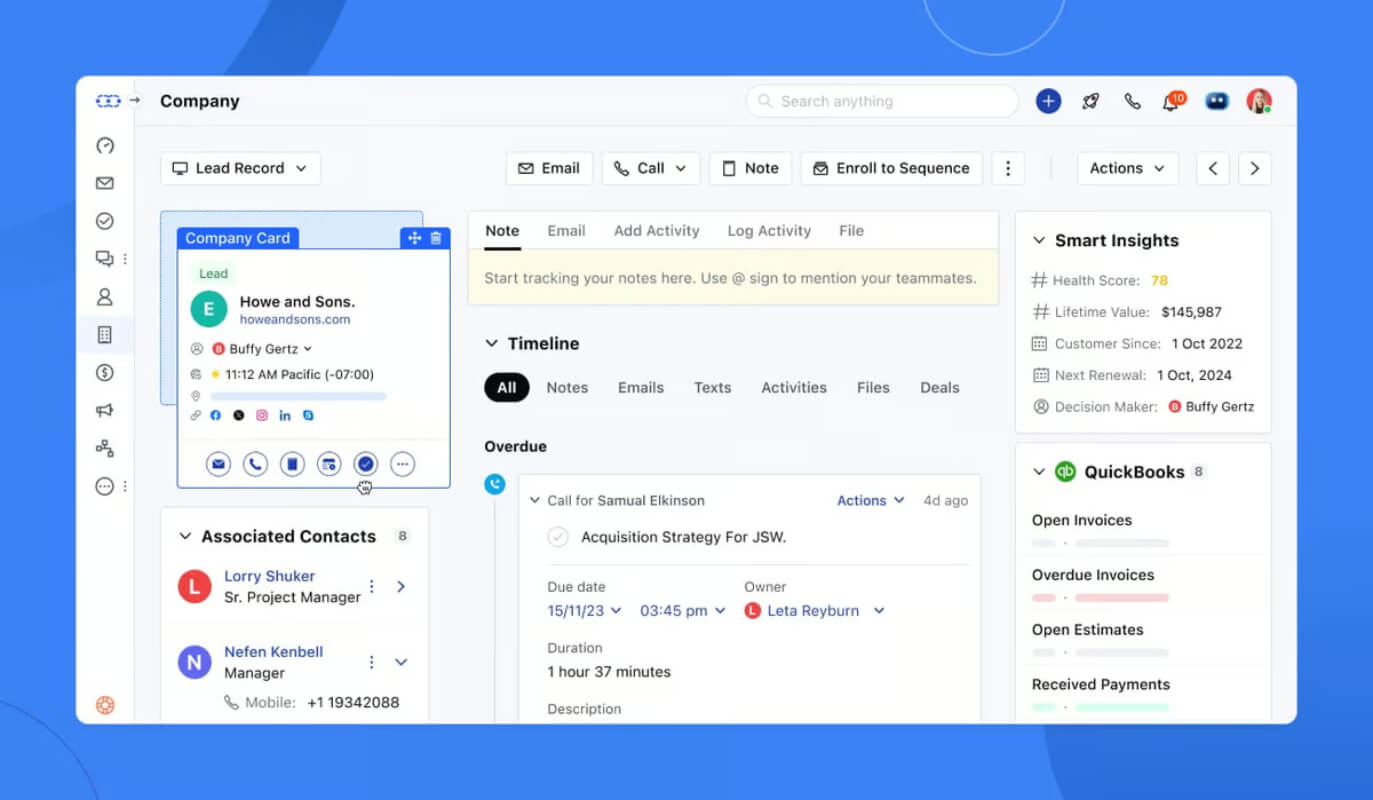Open the 15/11/23 due date dropdown

point(584,610)
